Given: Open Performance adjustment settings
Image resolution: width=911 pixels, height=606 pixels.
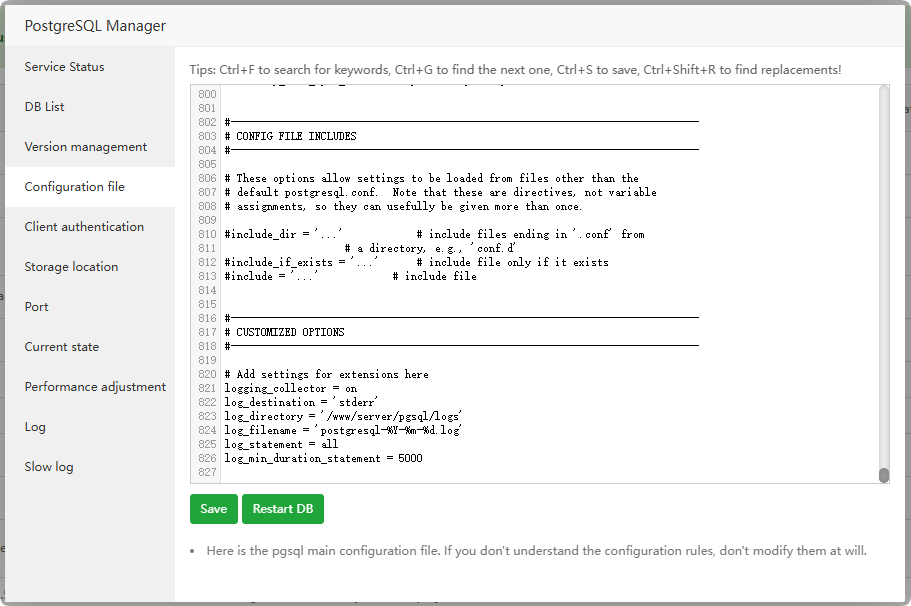Looking at the screenshot, I should 96,387.
